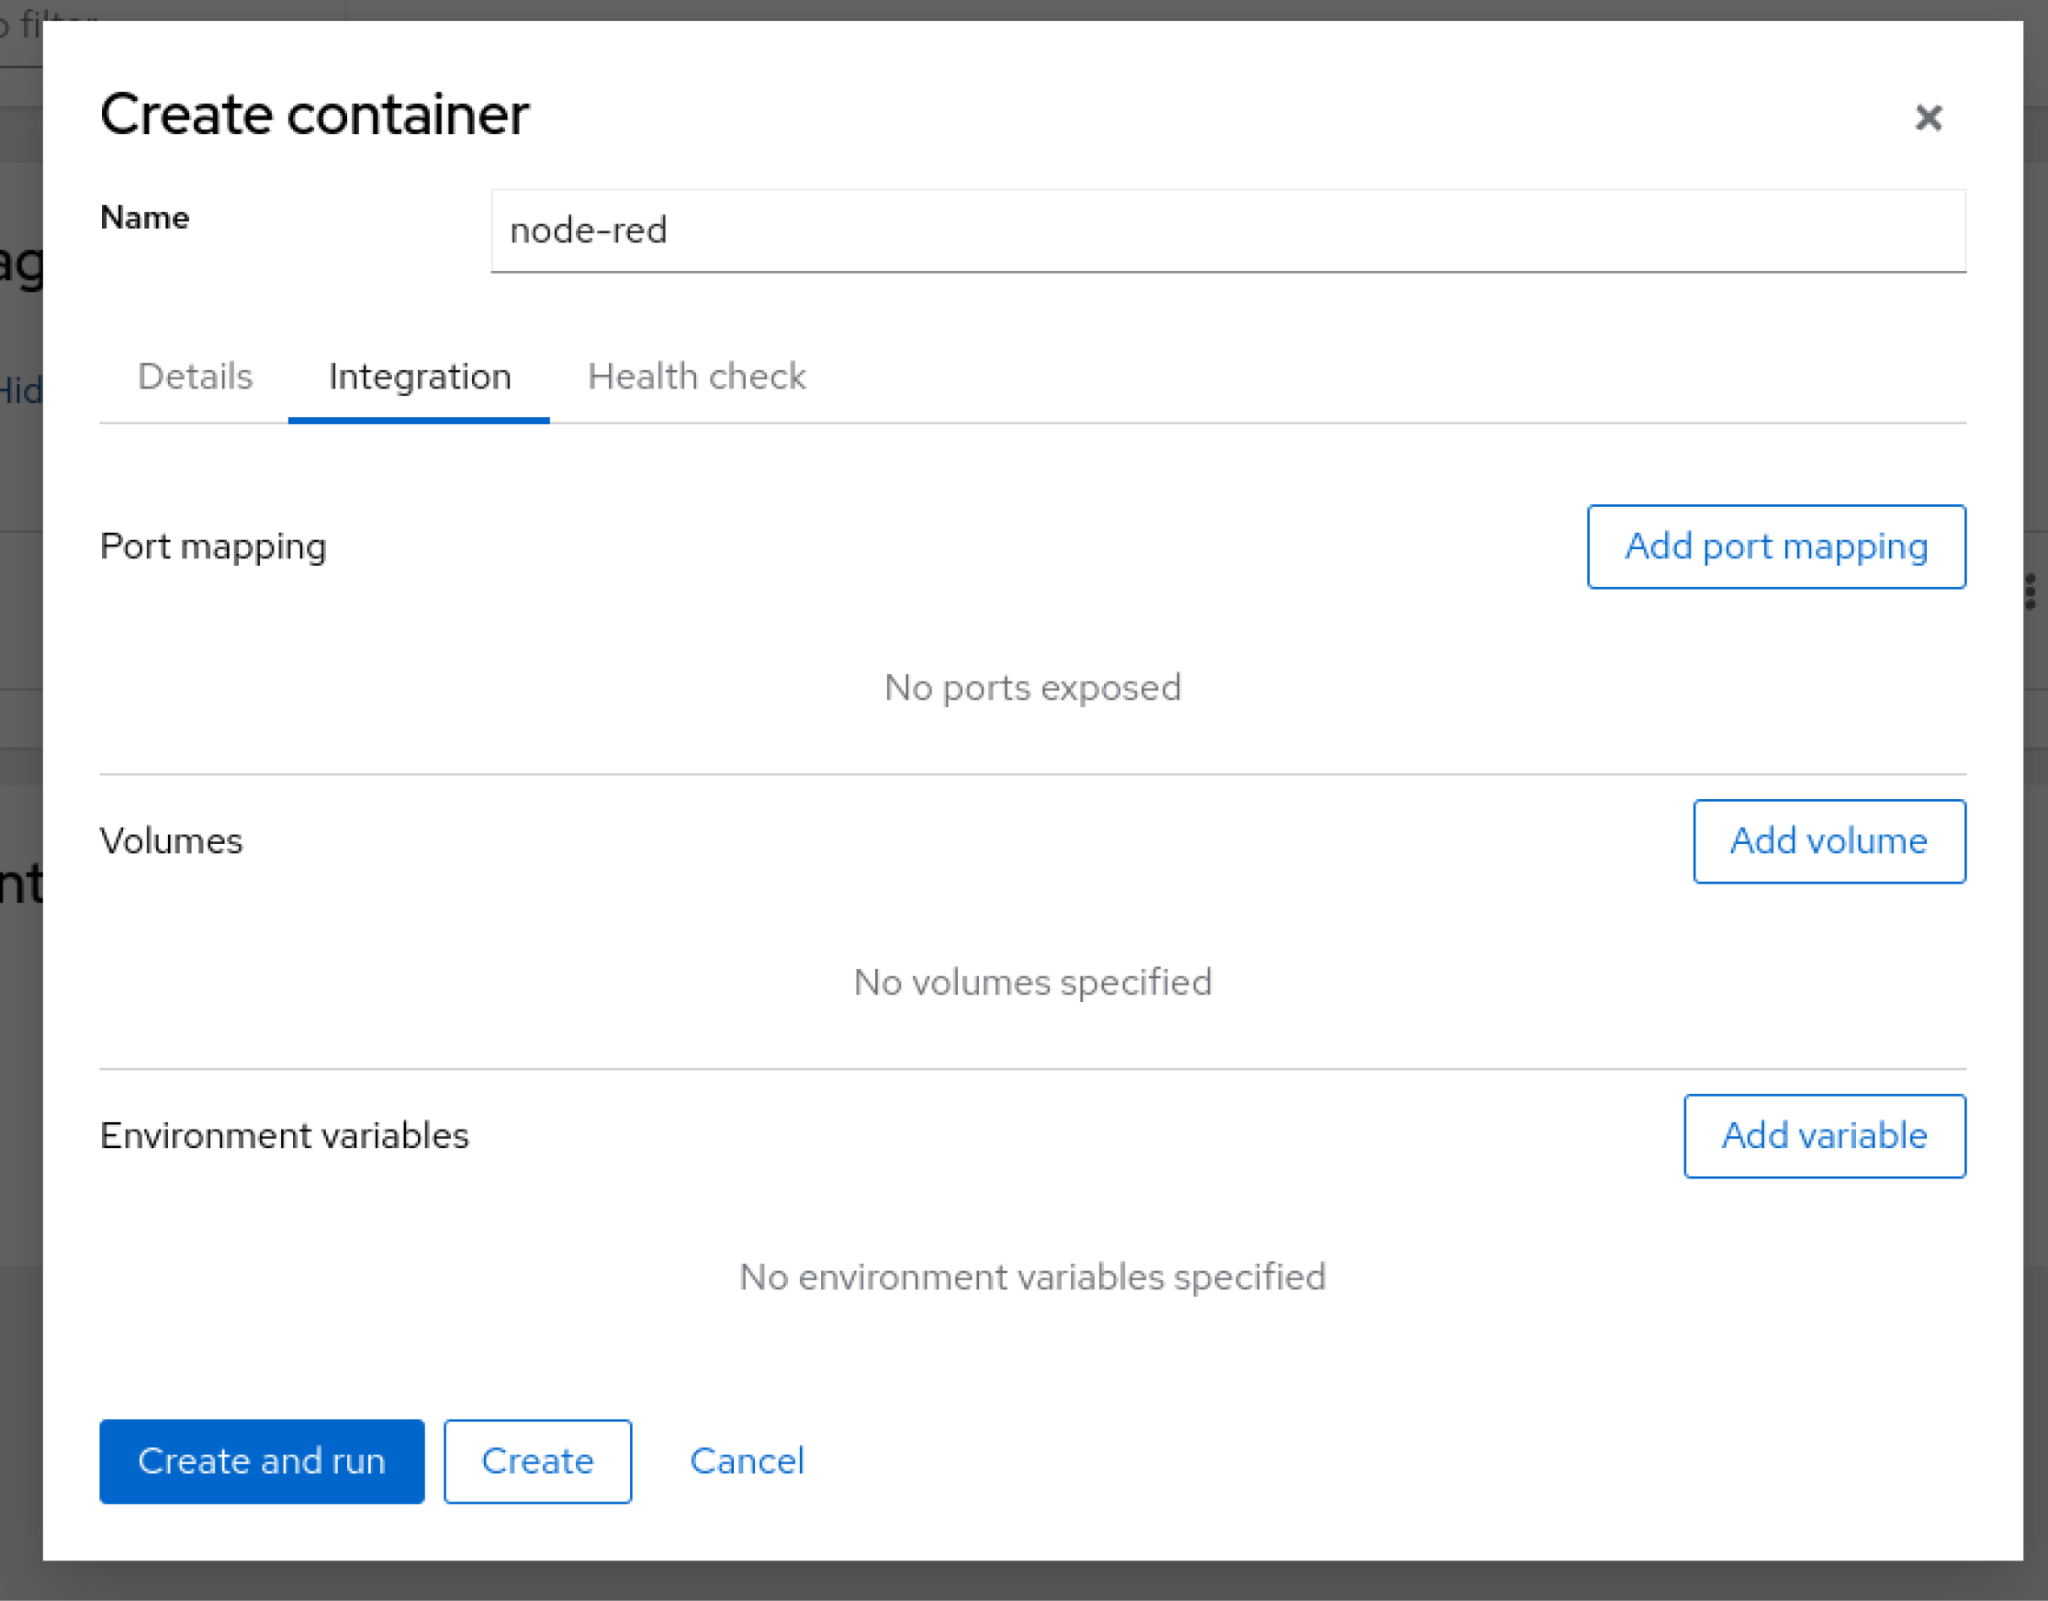The width and height of the screenshot is (2048, 1601).
Task: Click the partially hidden Hide link at left
Action: click(20, 391)
